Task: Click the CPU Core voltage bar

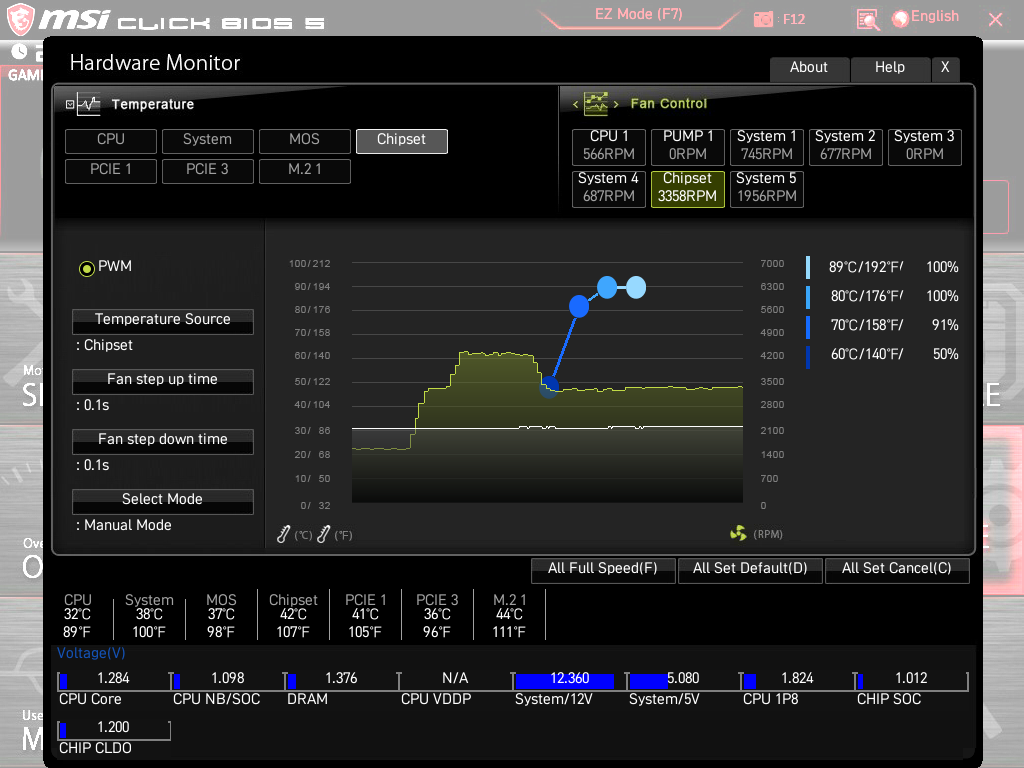Action: point(114,680)
